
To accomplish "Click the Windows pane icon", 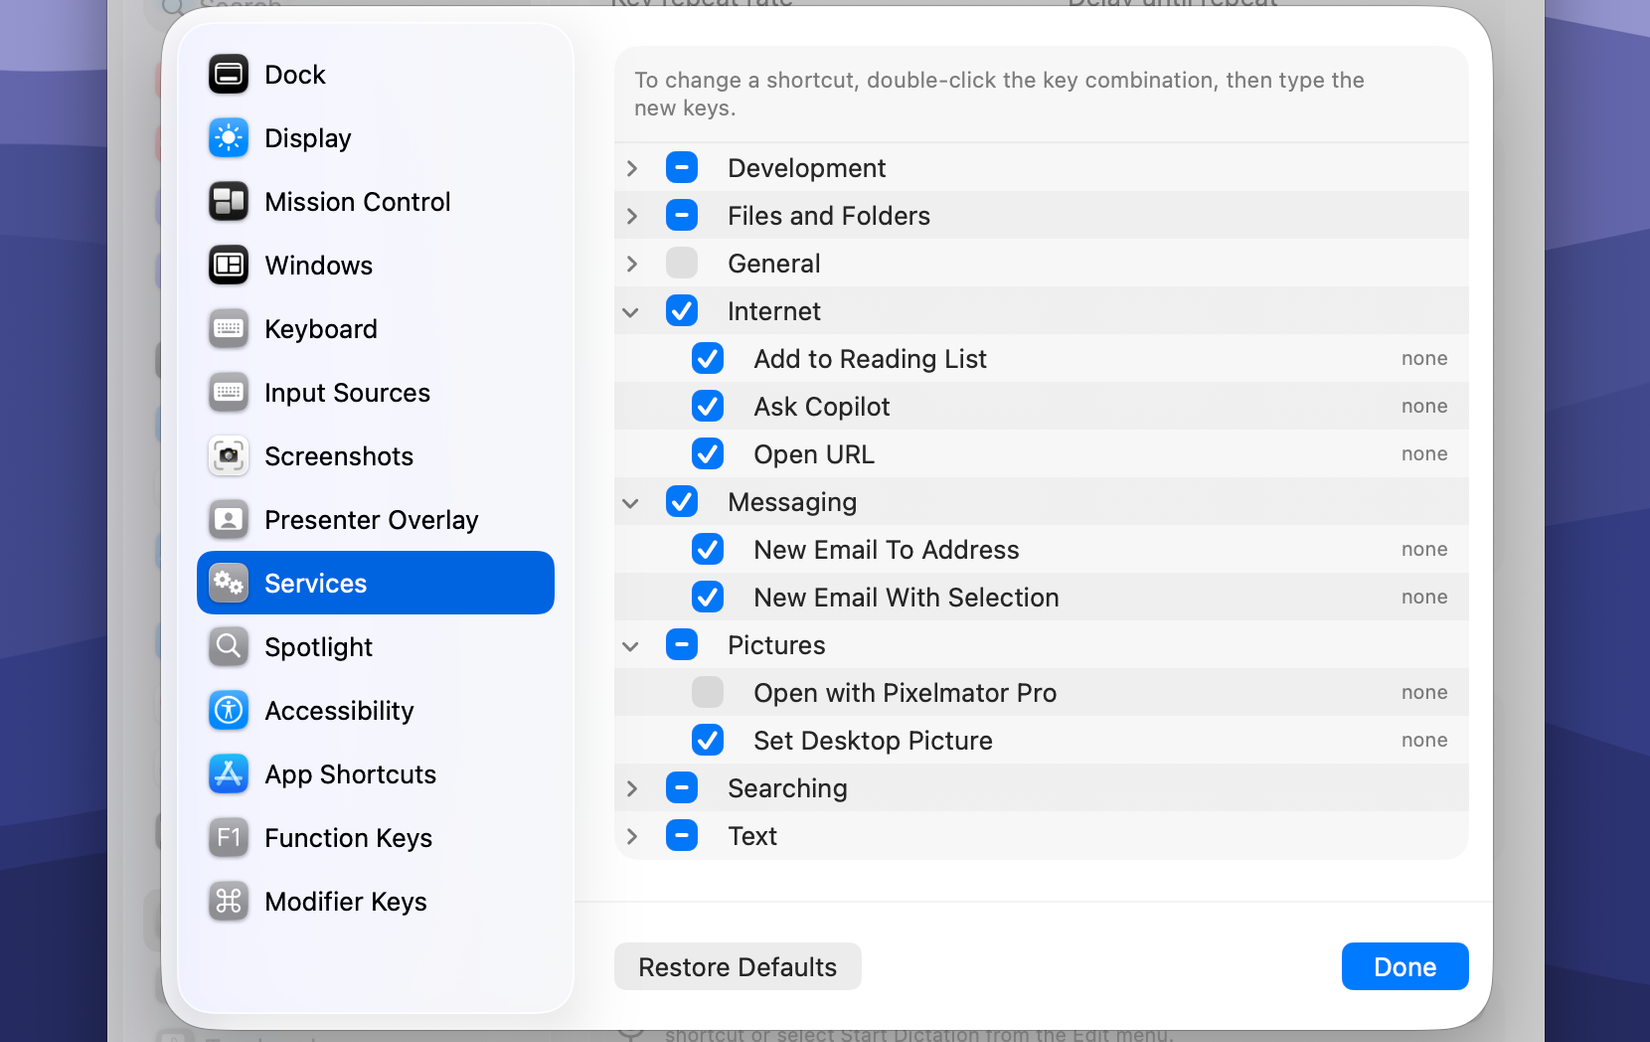I will [228, 265].
